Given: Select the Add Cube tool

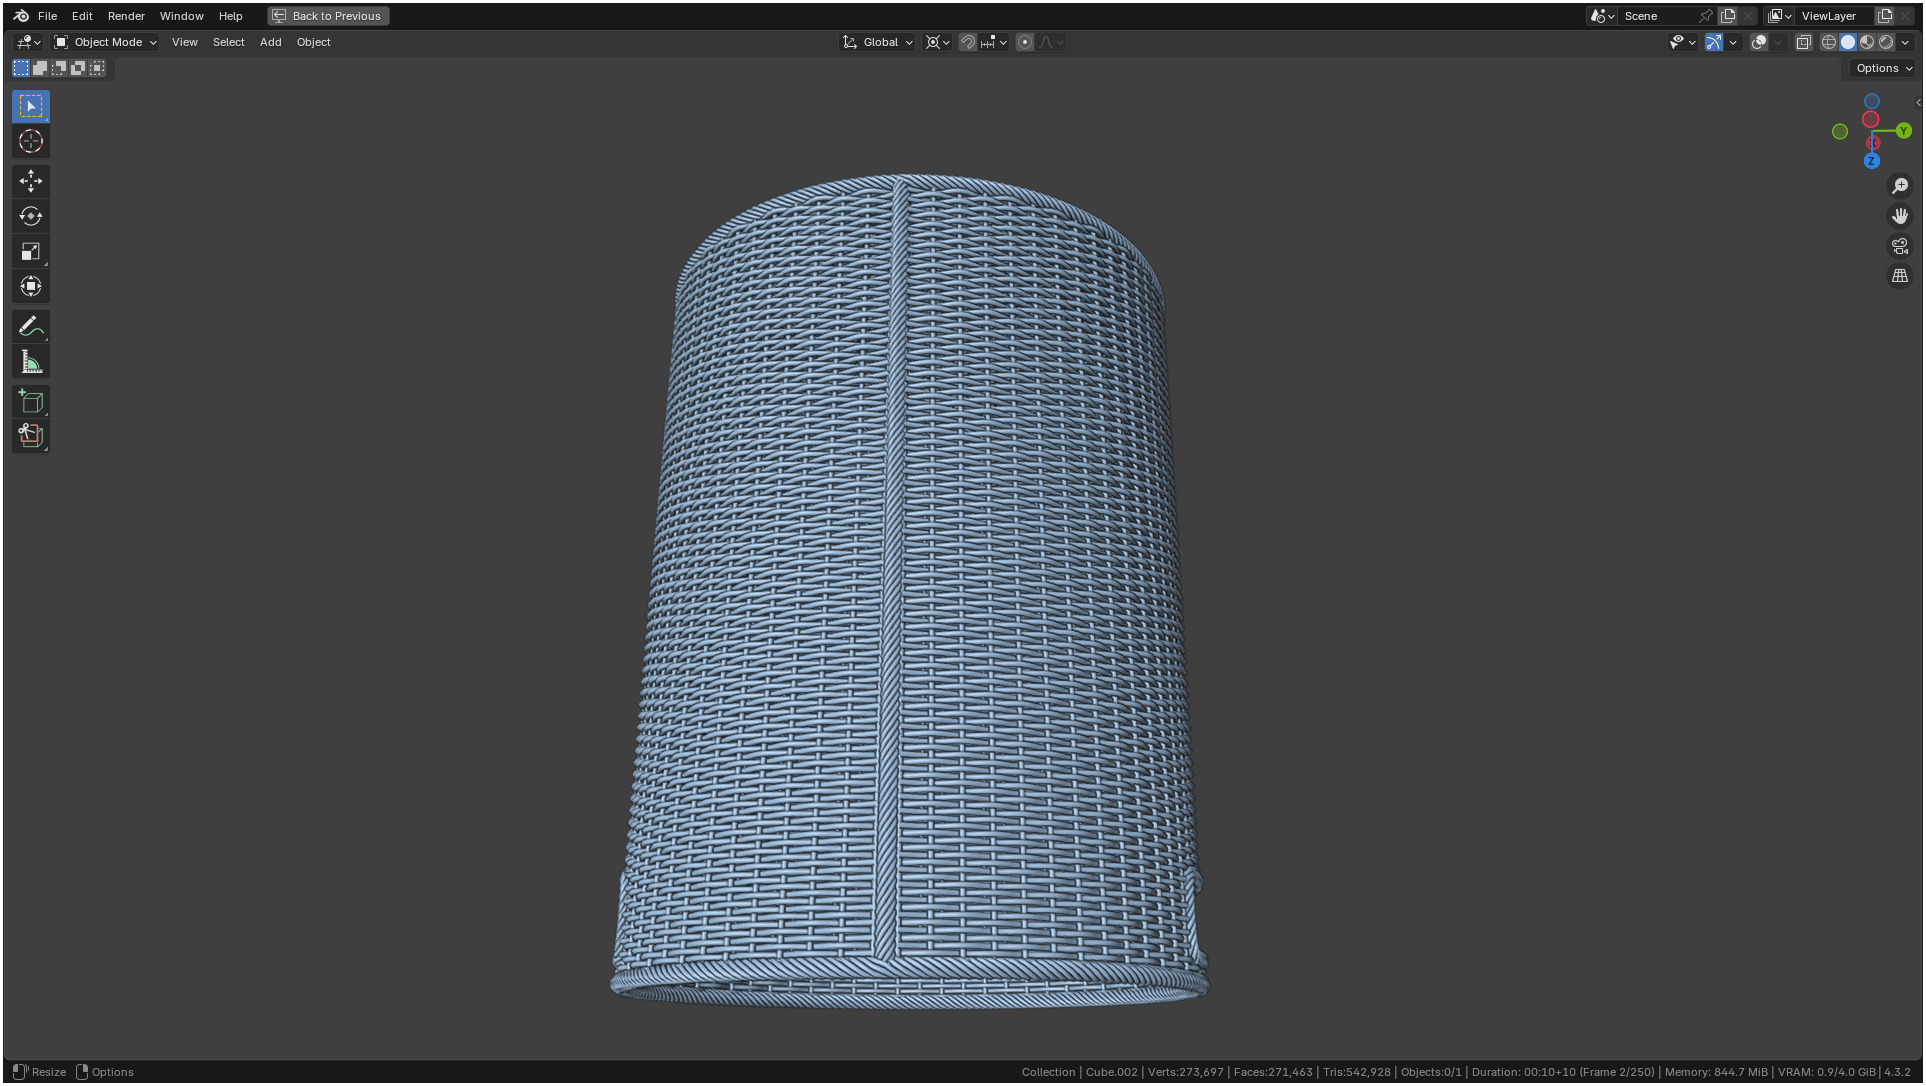Looking at the screenshot, I should coord(31,401).
